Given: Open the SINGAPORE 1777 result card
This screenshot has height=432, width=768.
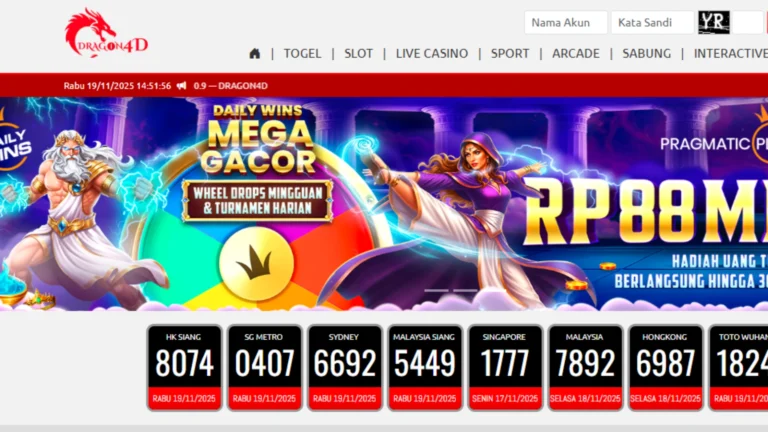Looking at the screenshot, I should click(x=505, y=368).
